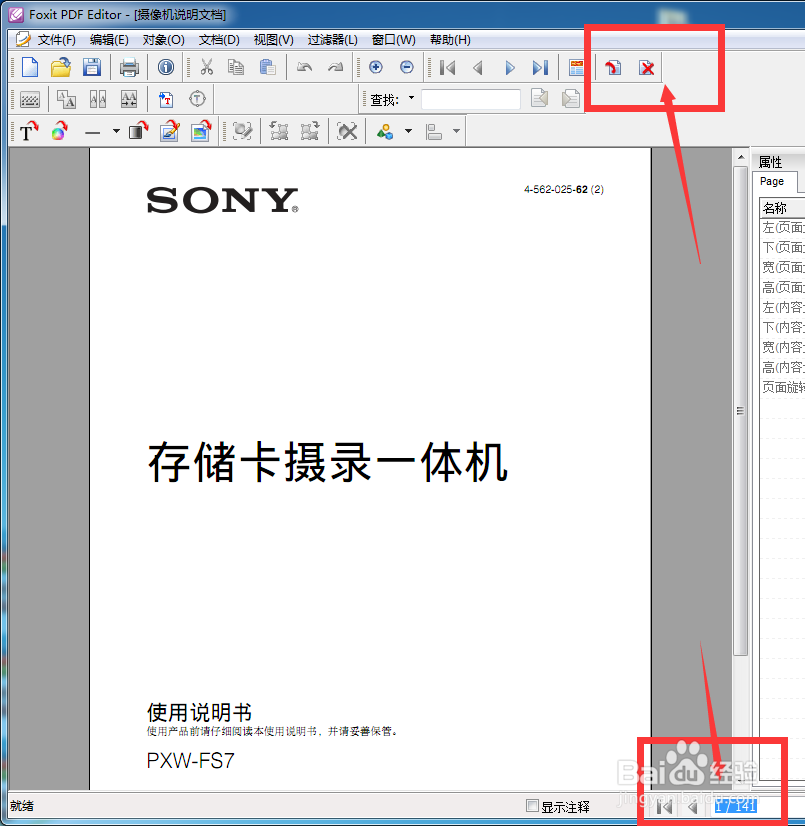The width and height of the screenshot is (805, 826).
Task: Expand the align objects dropdown arrow
Action: (x=456, y=131)
